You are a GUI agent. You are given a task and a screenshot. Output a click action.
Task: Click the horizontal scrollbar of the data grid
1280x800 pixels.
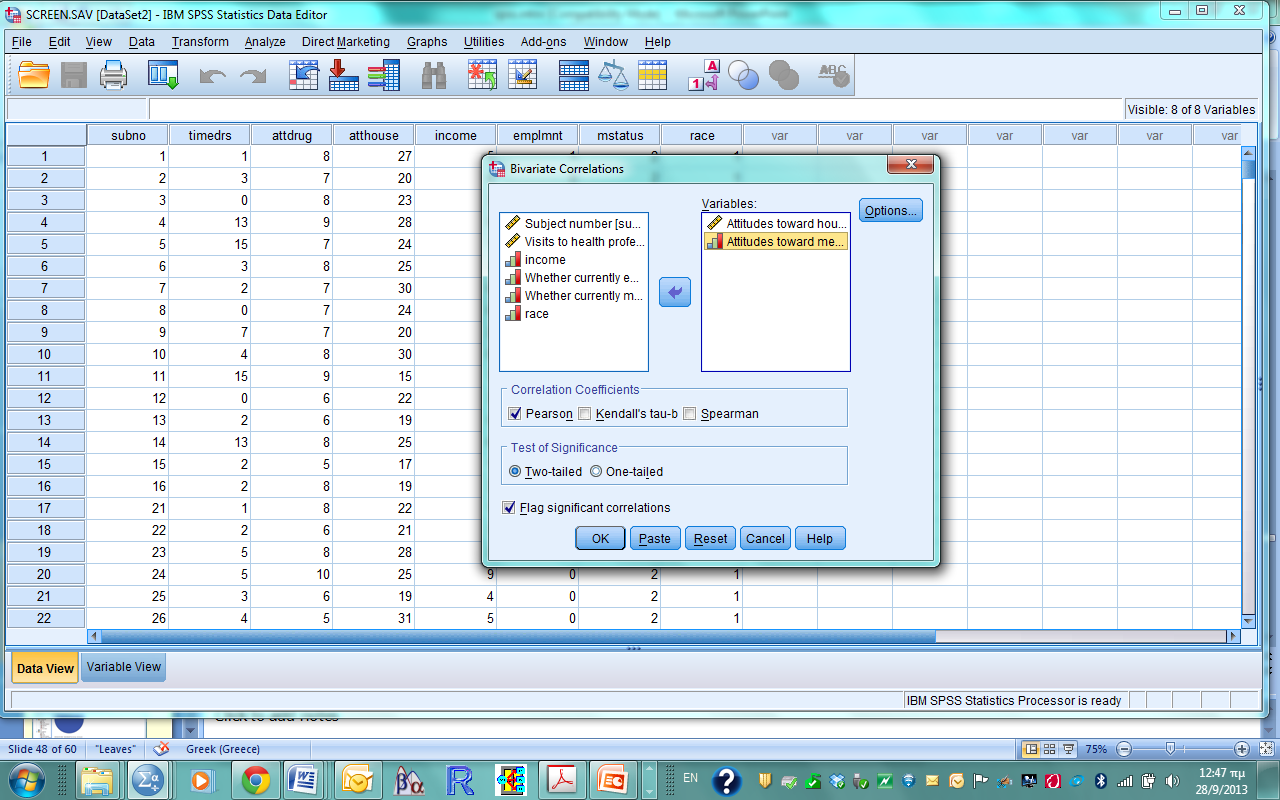click(520, 636)
